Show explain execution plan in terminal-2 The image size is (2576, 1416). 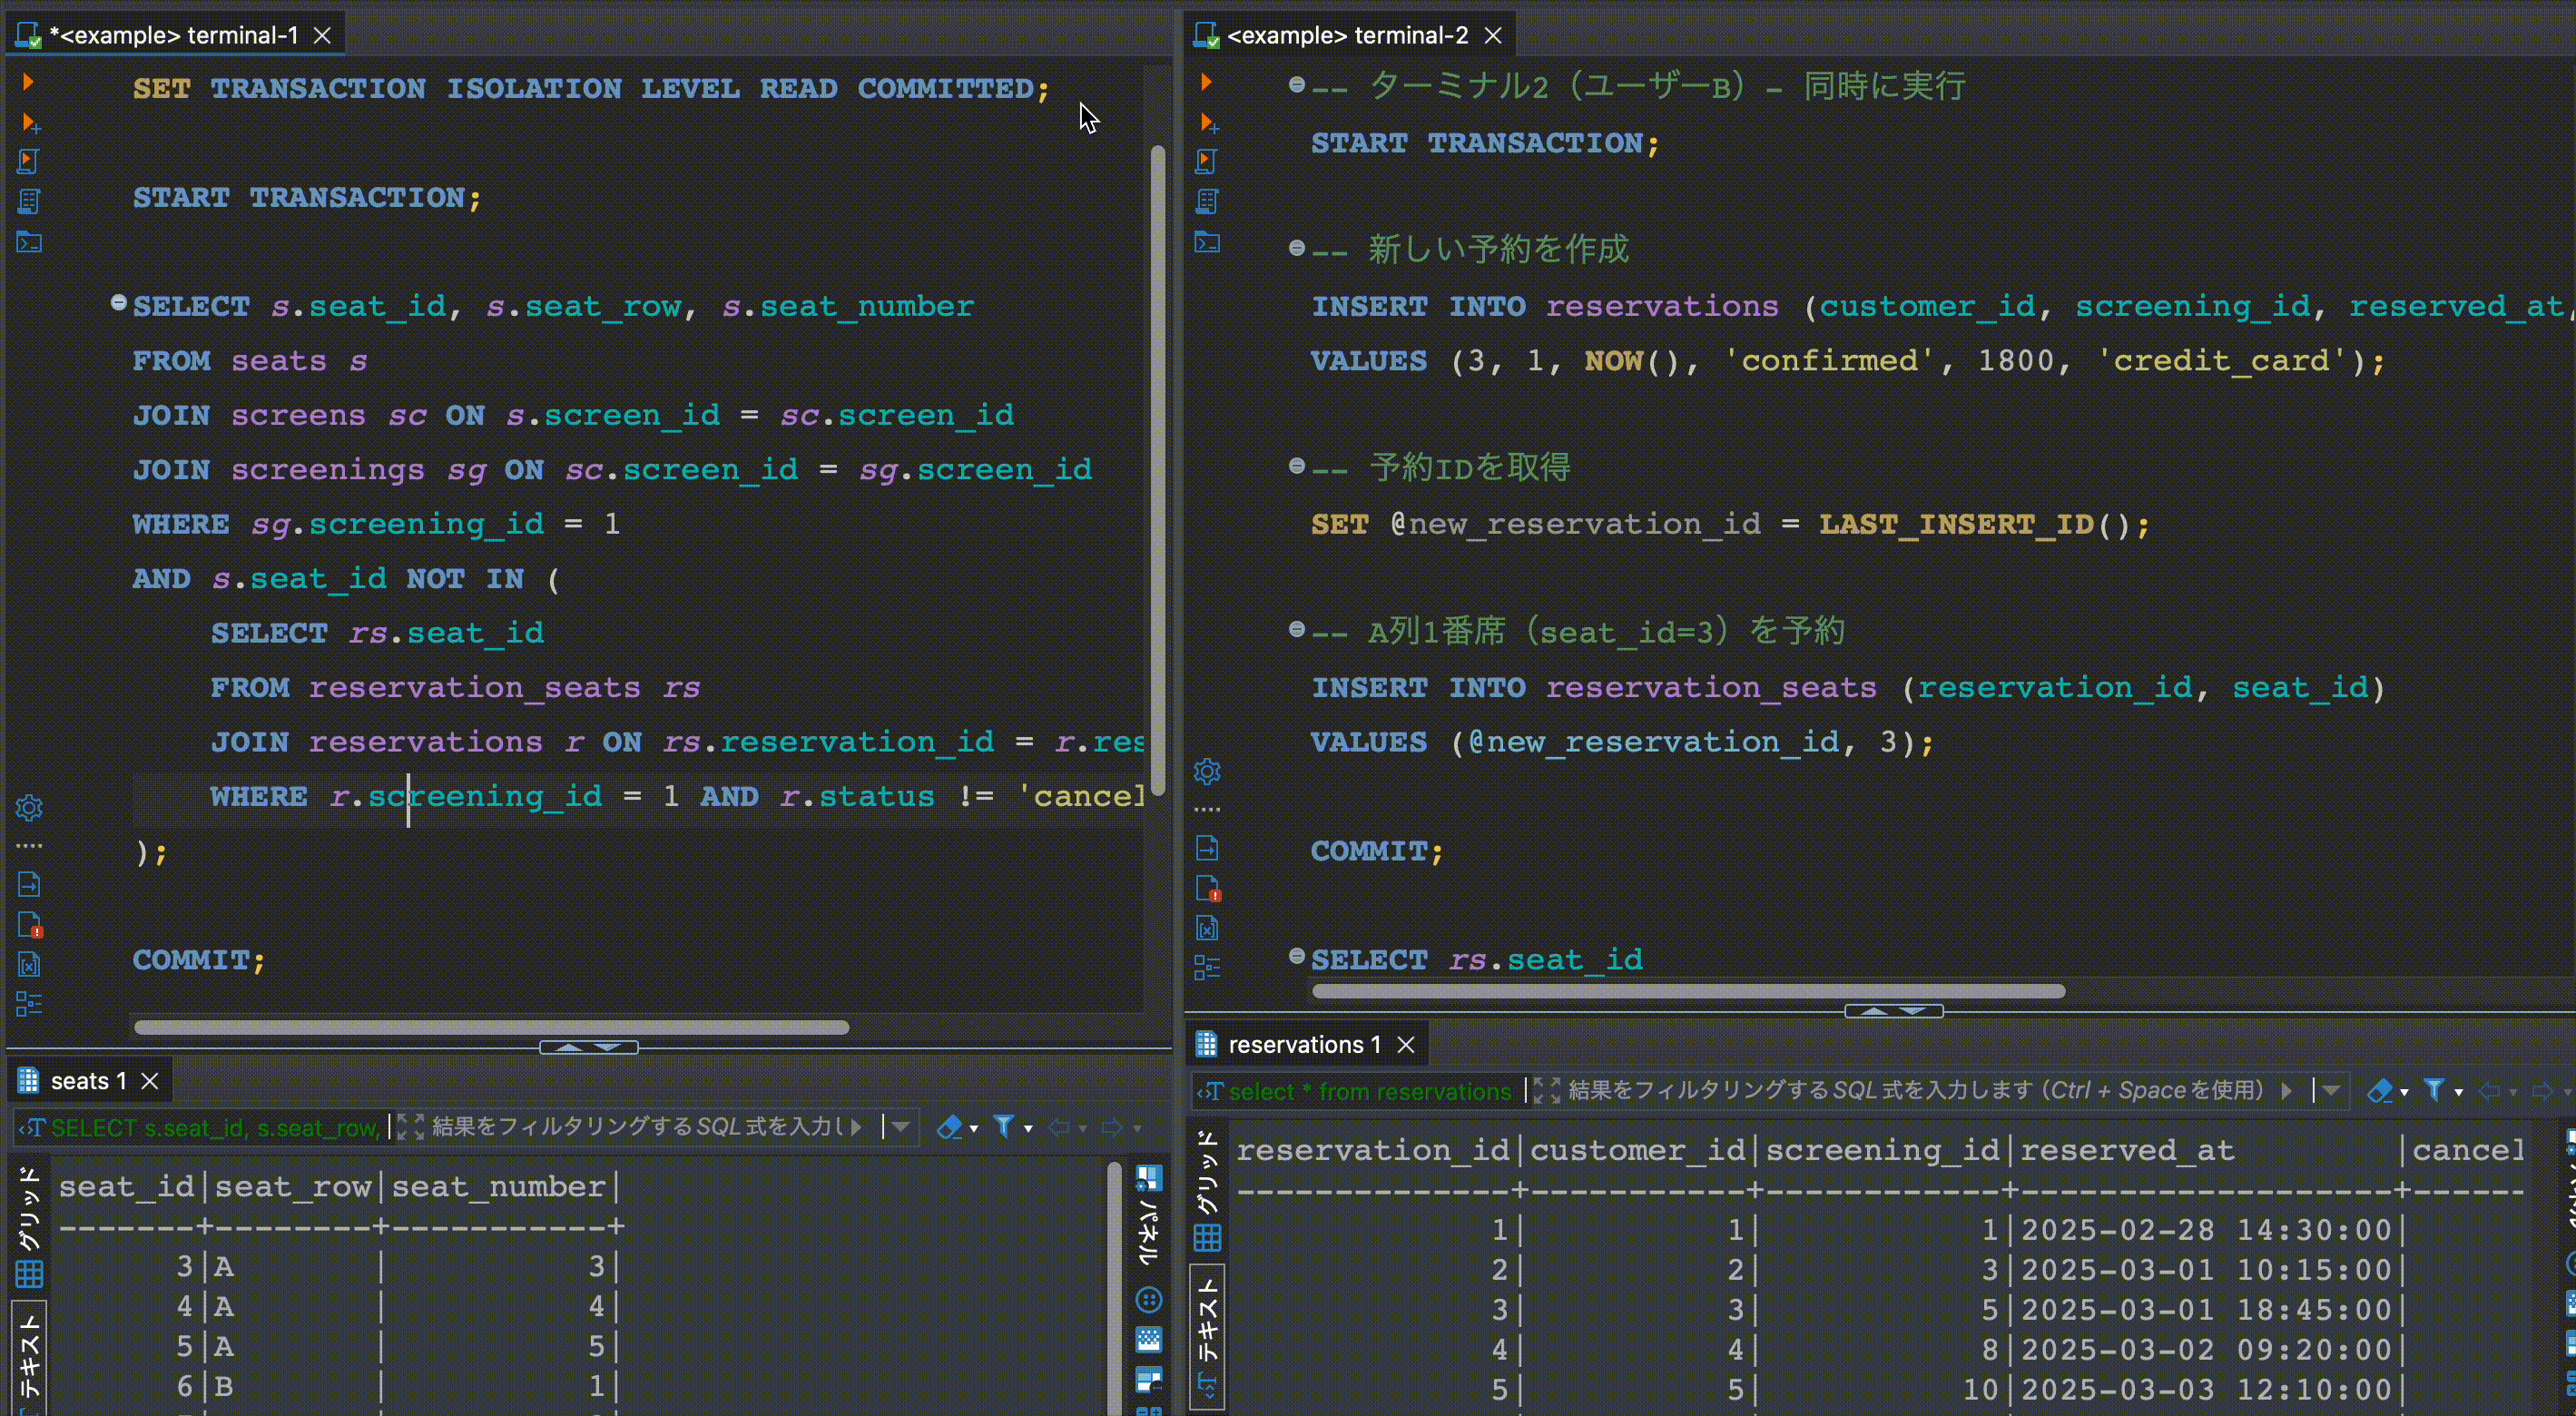click(1207, 202)
